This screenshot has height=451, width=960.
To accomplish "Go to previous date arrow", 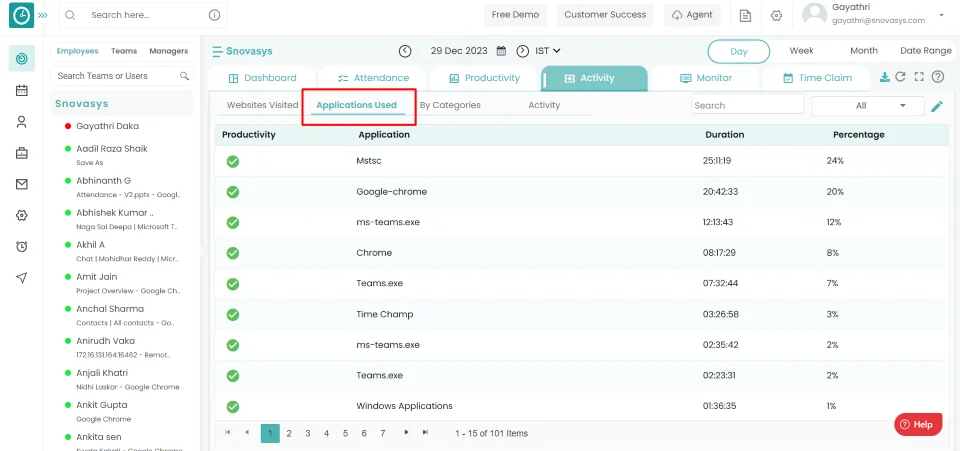I will 405,51.
